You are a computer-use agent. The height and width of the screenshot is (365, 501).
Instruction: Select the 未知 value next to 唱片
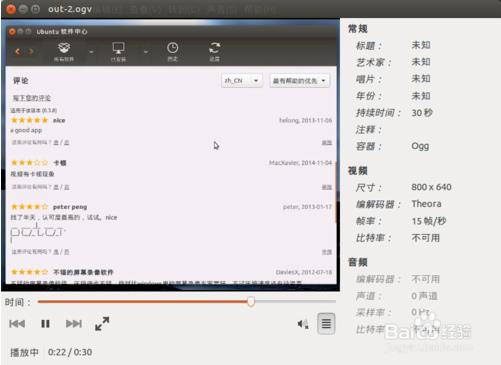point(421,79)
